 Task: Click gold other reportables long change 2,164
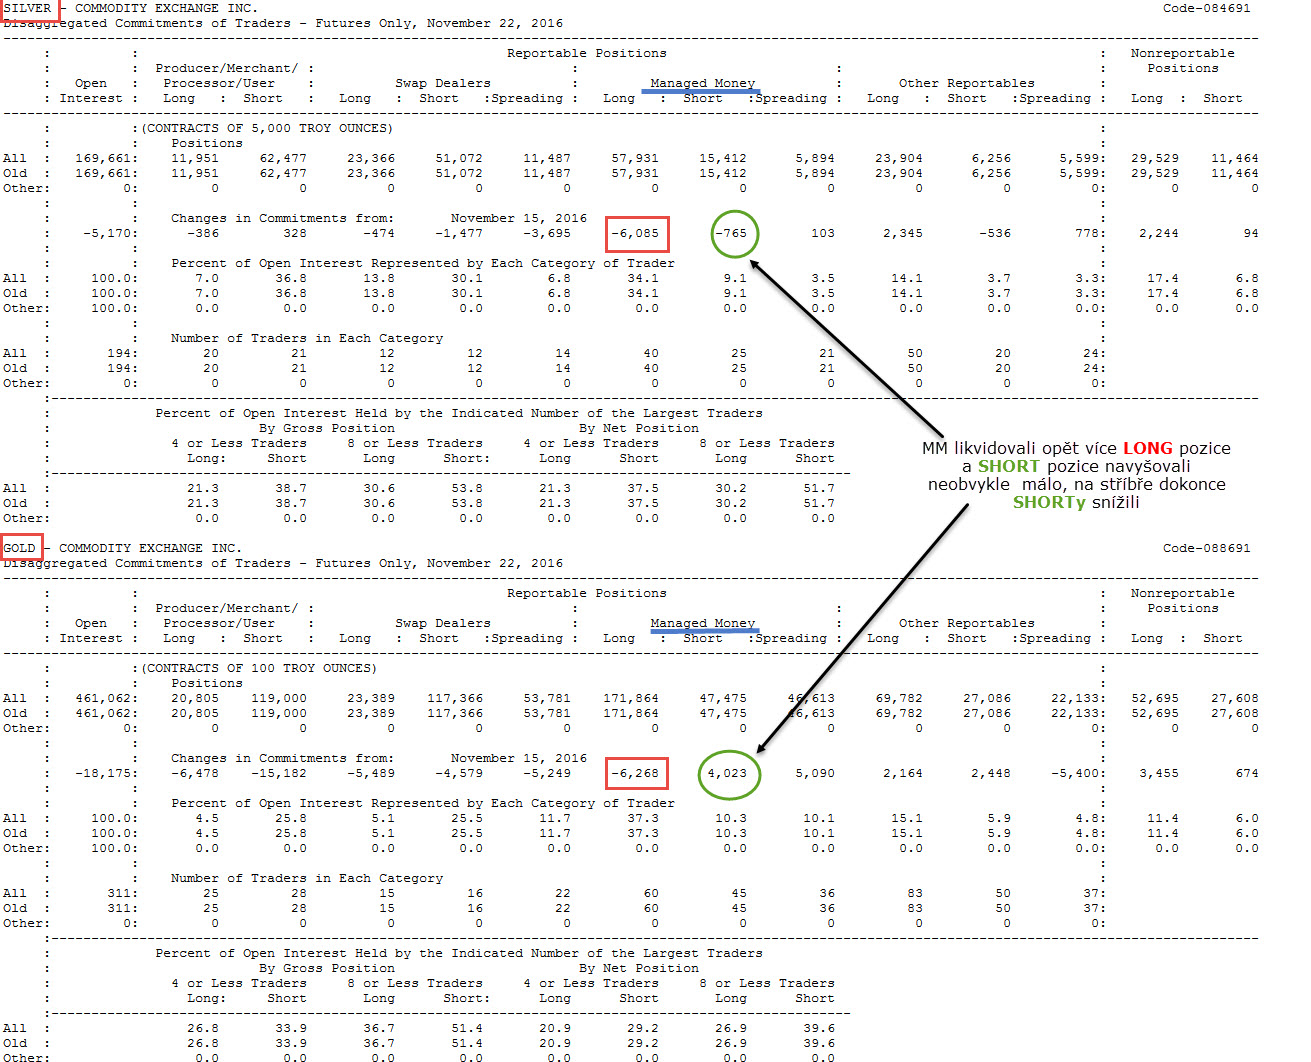pos(902,773)
